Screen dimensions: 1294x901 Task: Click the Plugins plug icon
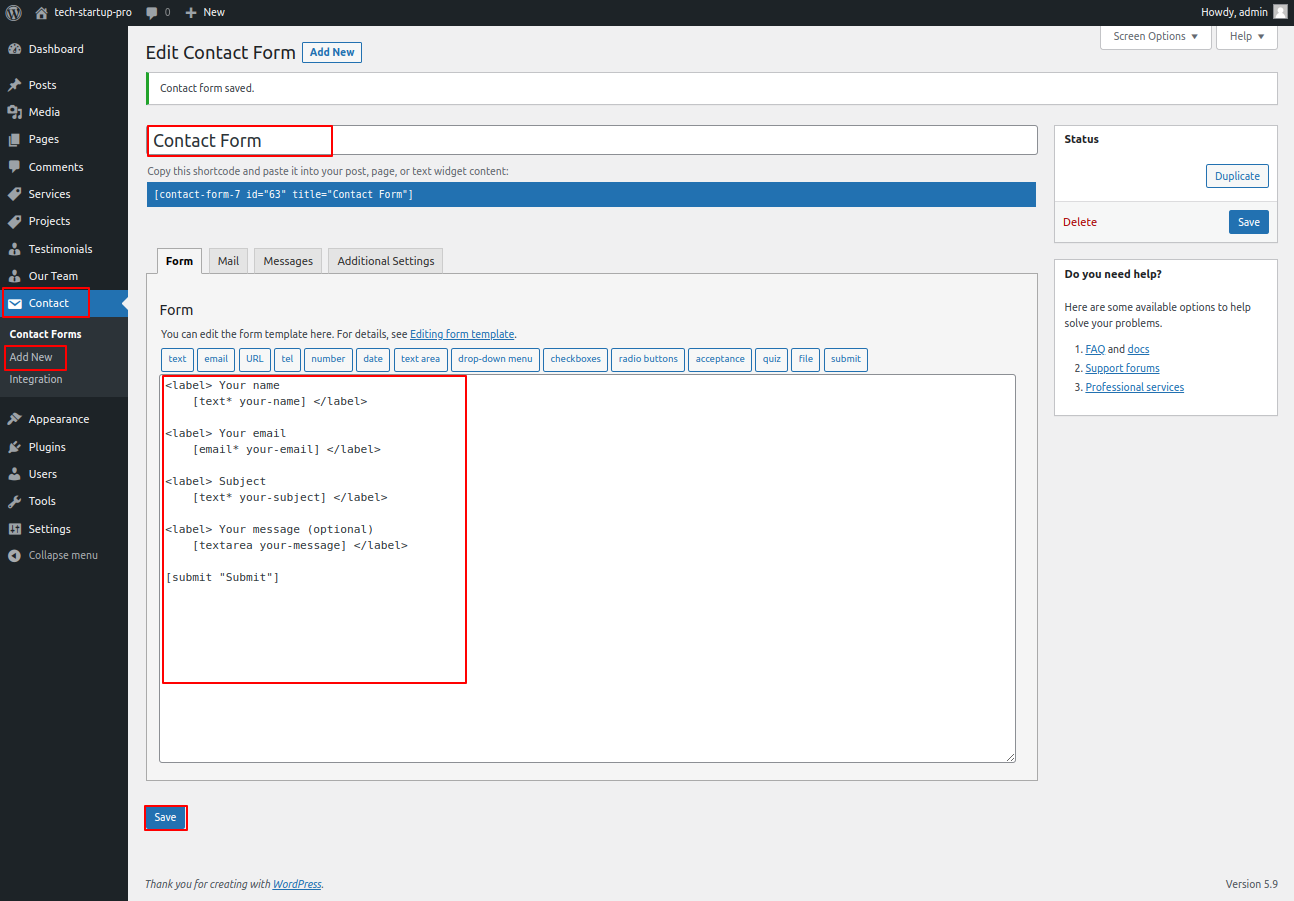coord(15,447)
